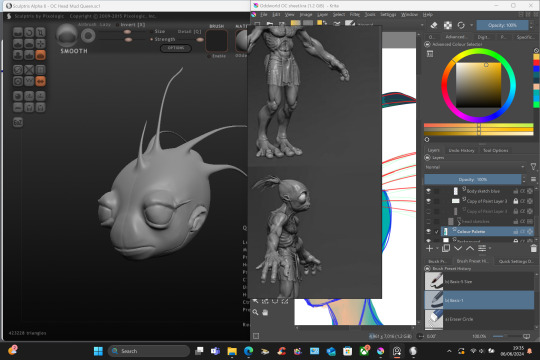Toggle lock on visible Copy of Paint Layer 3
Screen dimensions: 540x360
point(516,201)
